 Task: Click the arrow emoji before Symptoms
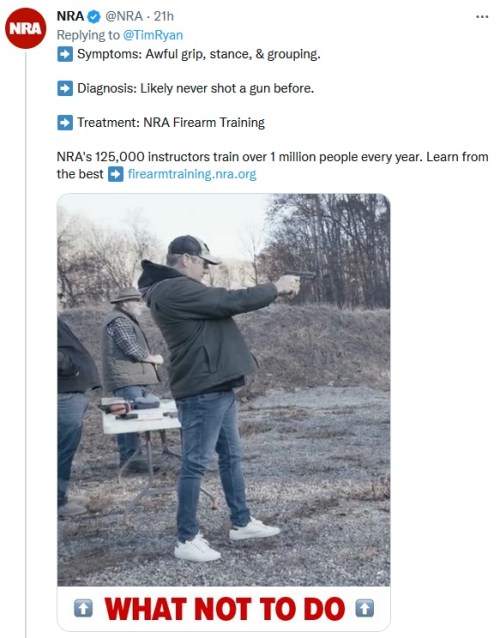tap(65, 54)
